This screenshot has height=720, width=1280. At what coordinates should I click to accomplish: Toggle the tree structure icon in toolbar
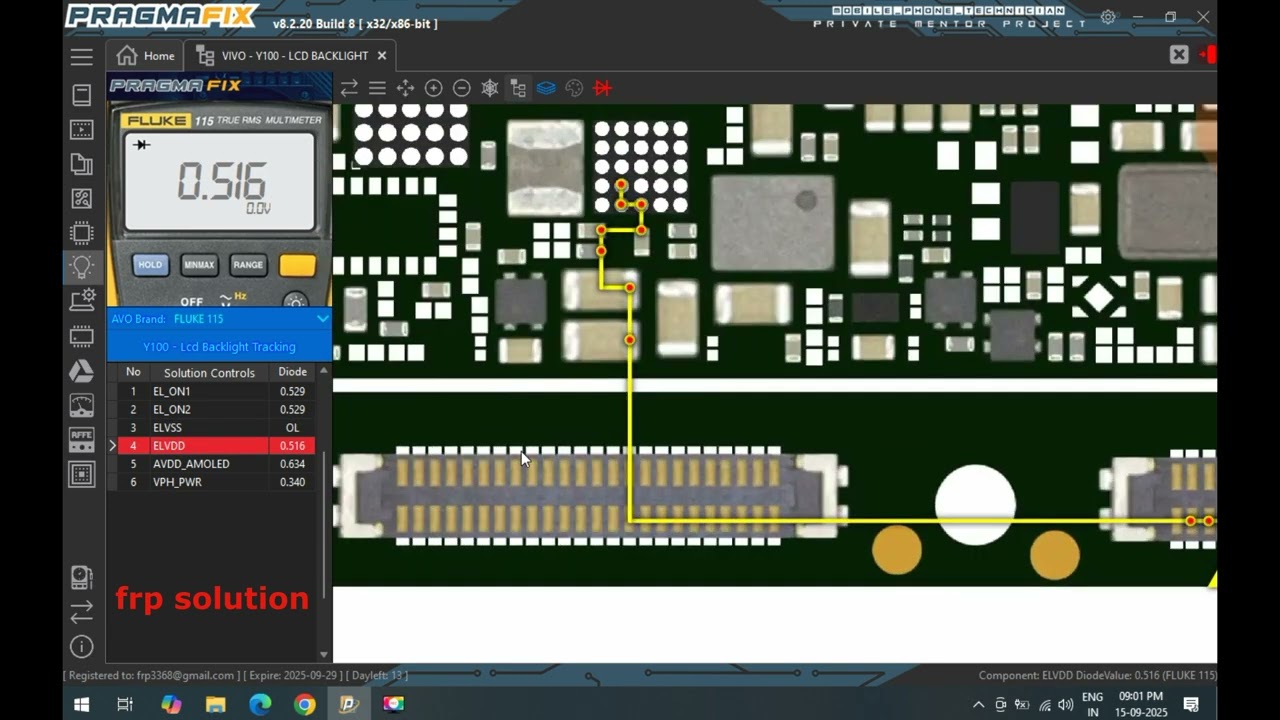pos(517,88)
